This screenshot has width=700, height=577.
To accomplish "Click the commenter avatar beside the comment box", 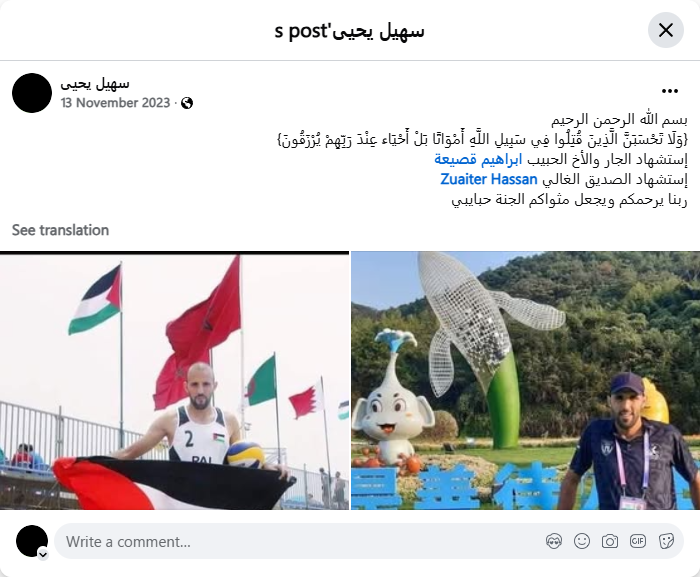I will click(x=32, y=541).
